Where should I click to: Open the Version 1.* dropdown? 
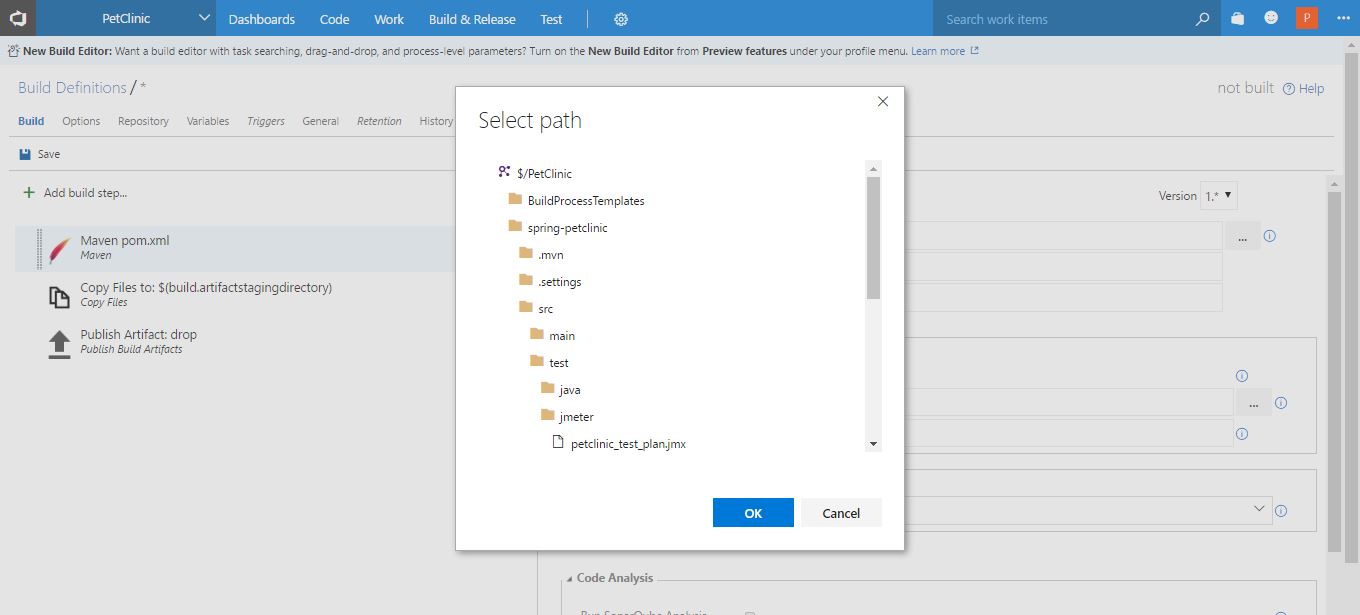(1219, 196)
